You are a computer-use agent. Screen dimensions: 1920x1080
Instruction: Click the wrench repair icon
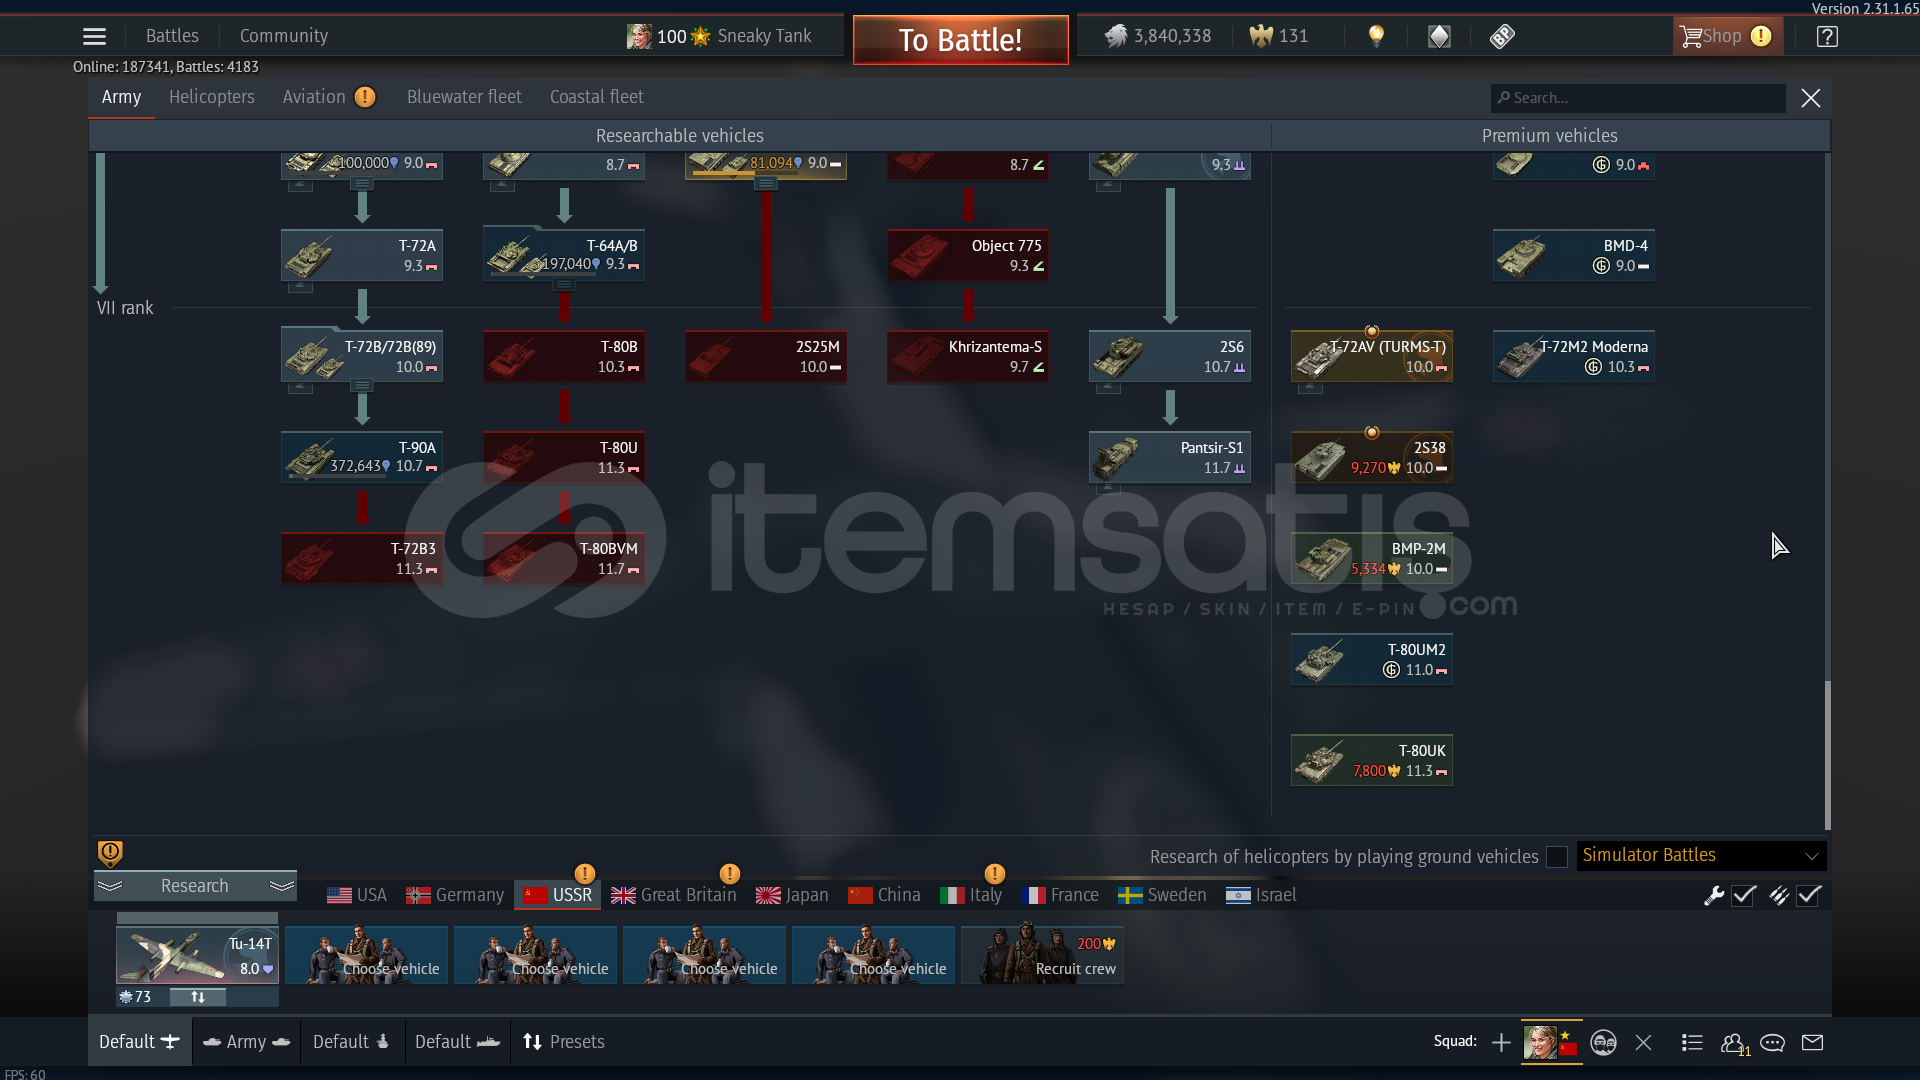point(1714,896)
